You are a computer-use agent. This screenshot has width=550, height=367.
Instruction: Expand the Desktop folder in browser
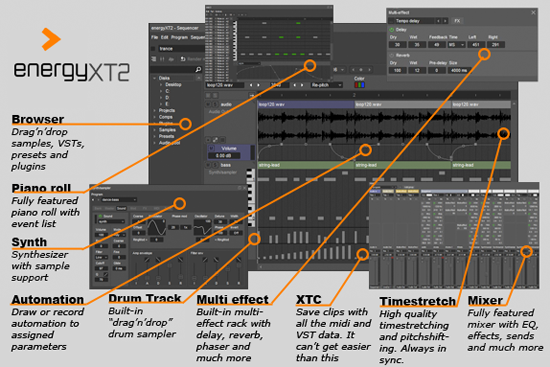tap(161, 85)
